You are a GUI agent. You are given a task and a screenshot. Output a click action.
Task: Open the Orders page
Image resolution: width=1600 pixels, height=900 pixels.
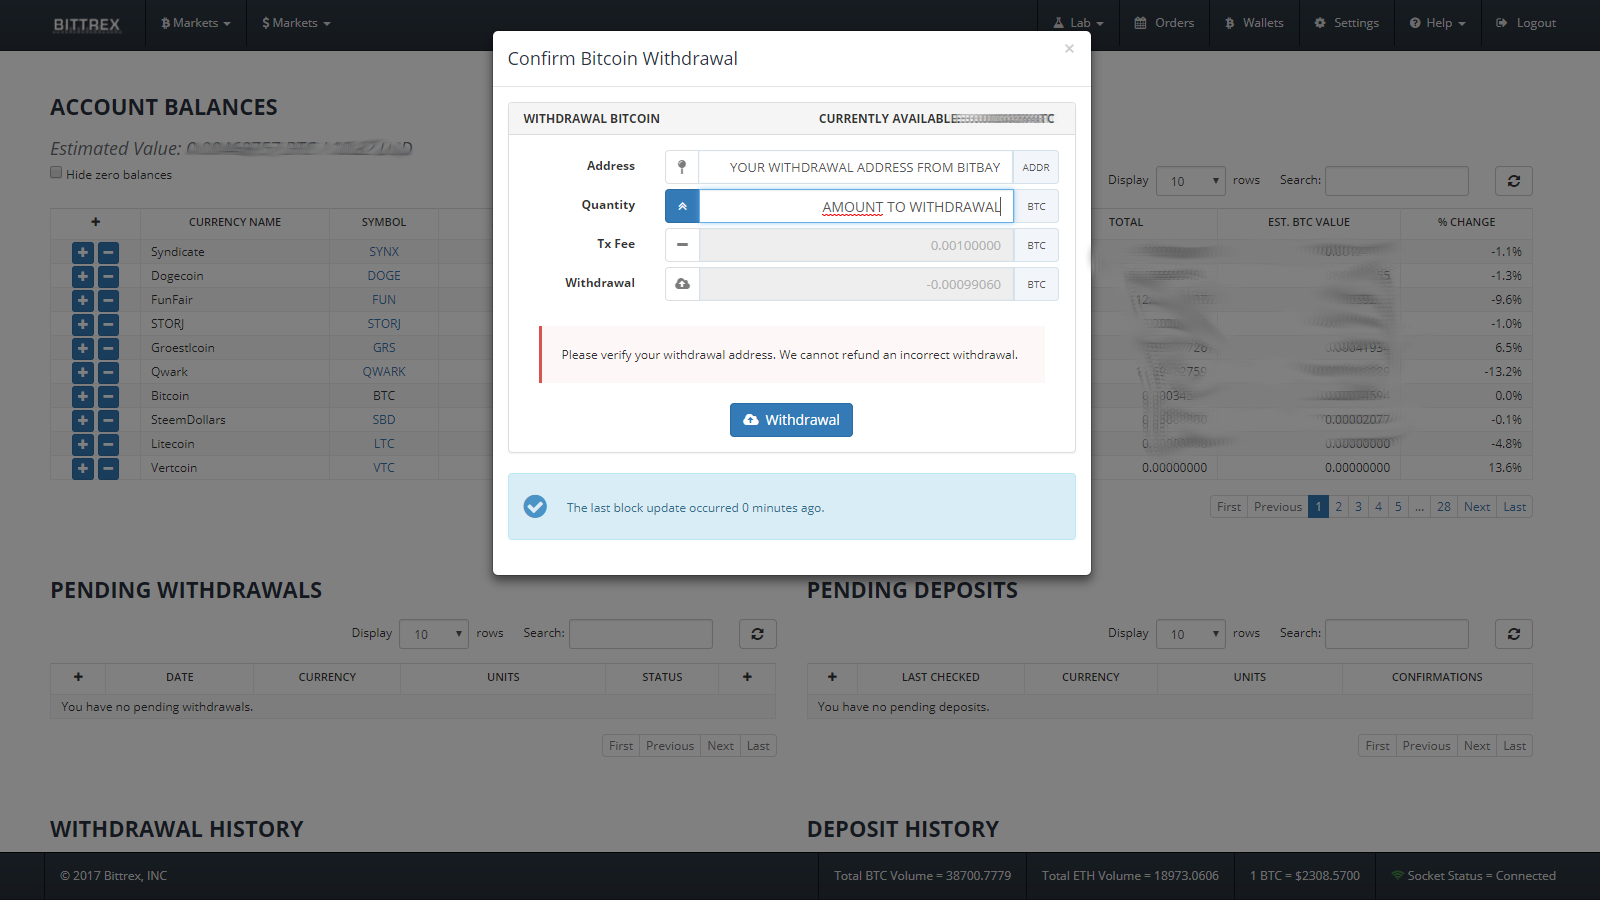click(1164, 23)
